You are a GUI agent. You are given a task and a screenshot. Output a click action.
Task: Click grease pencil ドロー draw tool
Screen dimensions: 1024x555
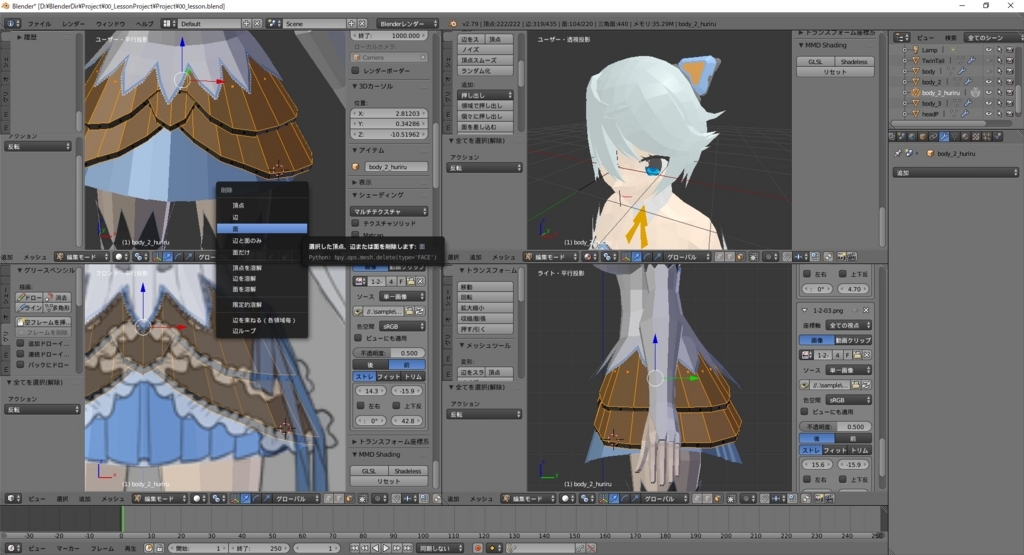point(29,297)
